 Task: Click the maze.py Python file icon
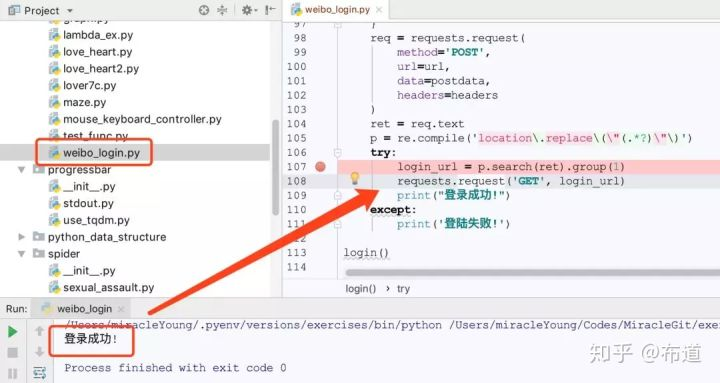coord(54,102)
